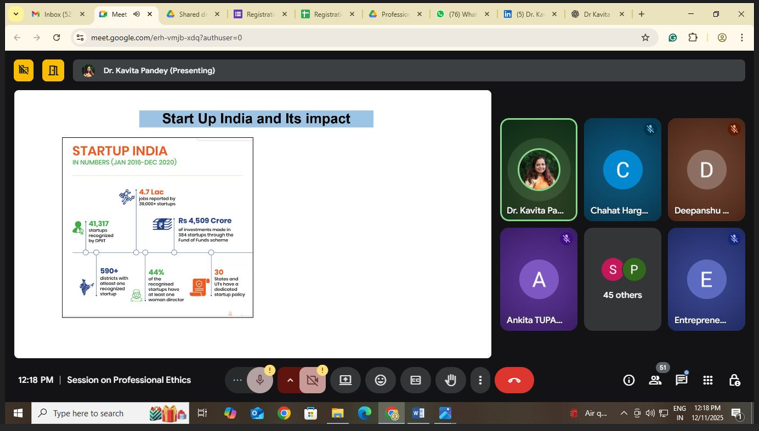Image resolution: width=759 pixels, height=431 pixels.
Task: Open audio settings dots beside microphone
Action: pyautogui.click(x=237, y=381)
